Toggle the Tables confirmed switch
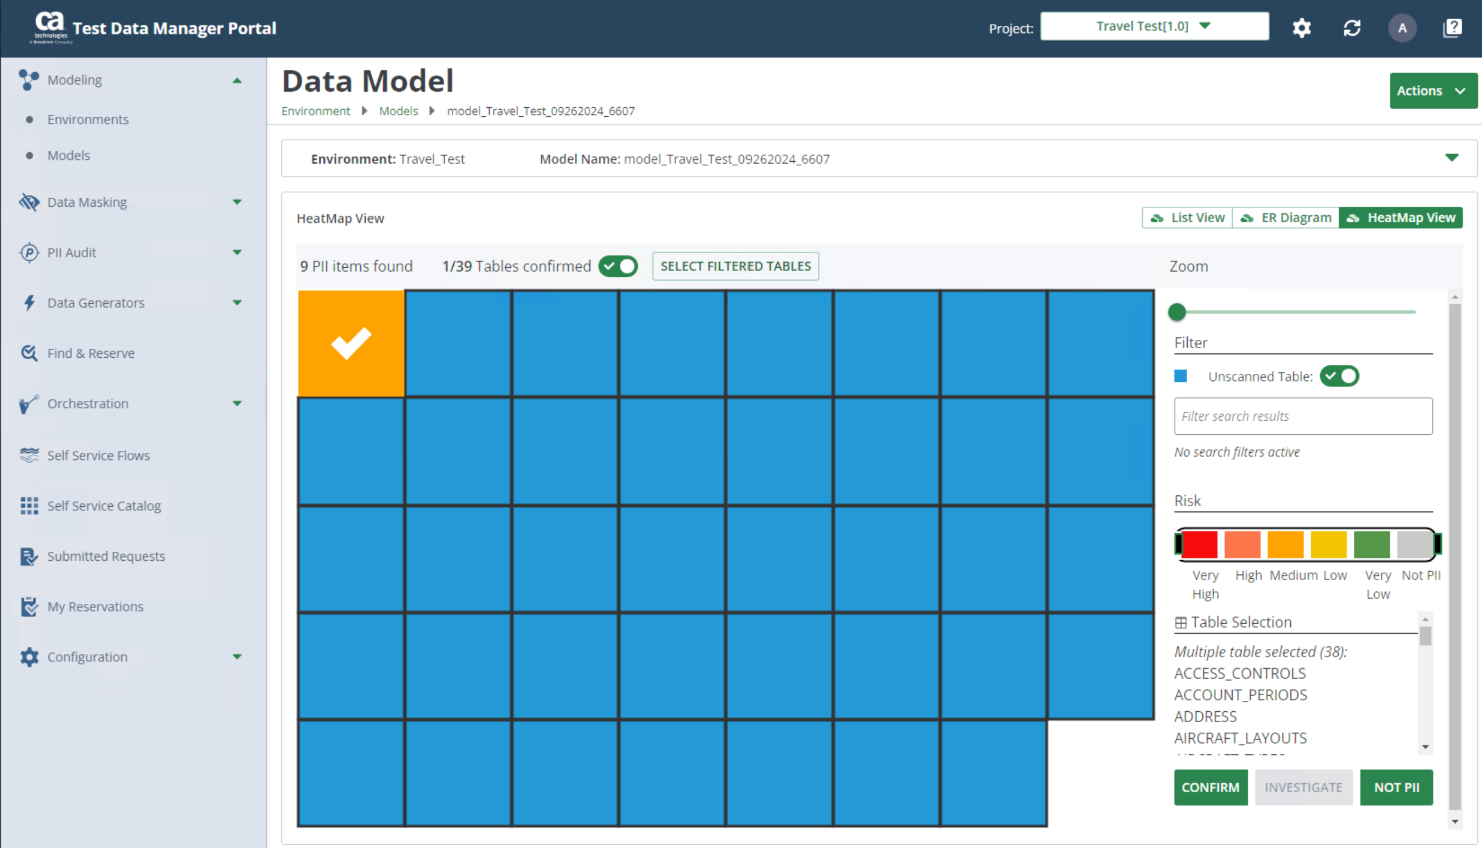The height and width of the screenshot is (848, 1482). pos(618,266)
